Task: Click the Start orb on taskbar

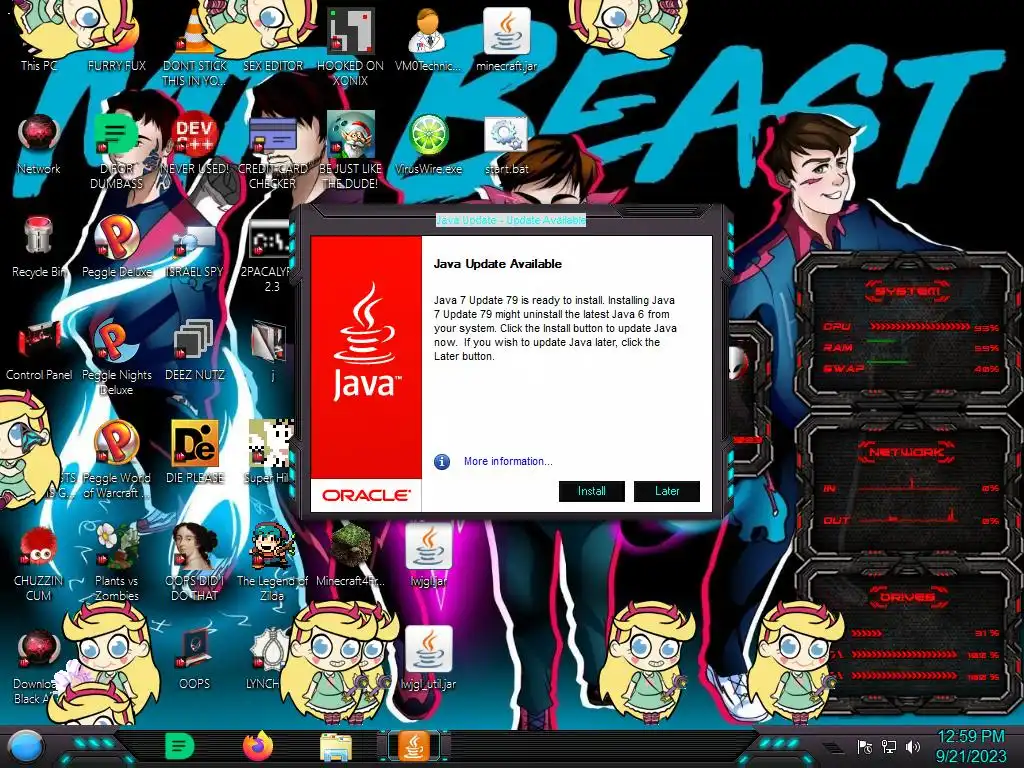Action: [x=26, y=747]
